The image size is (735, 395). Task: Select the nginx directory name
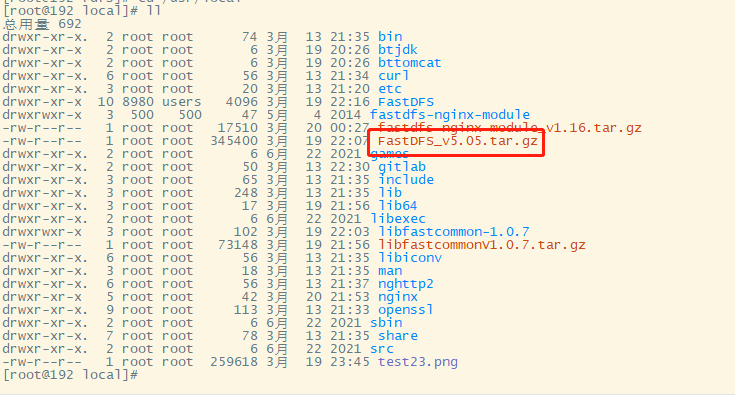(398, 297)
